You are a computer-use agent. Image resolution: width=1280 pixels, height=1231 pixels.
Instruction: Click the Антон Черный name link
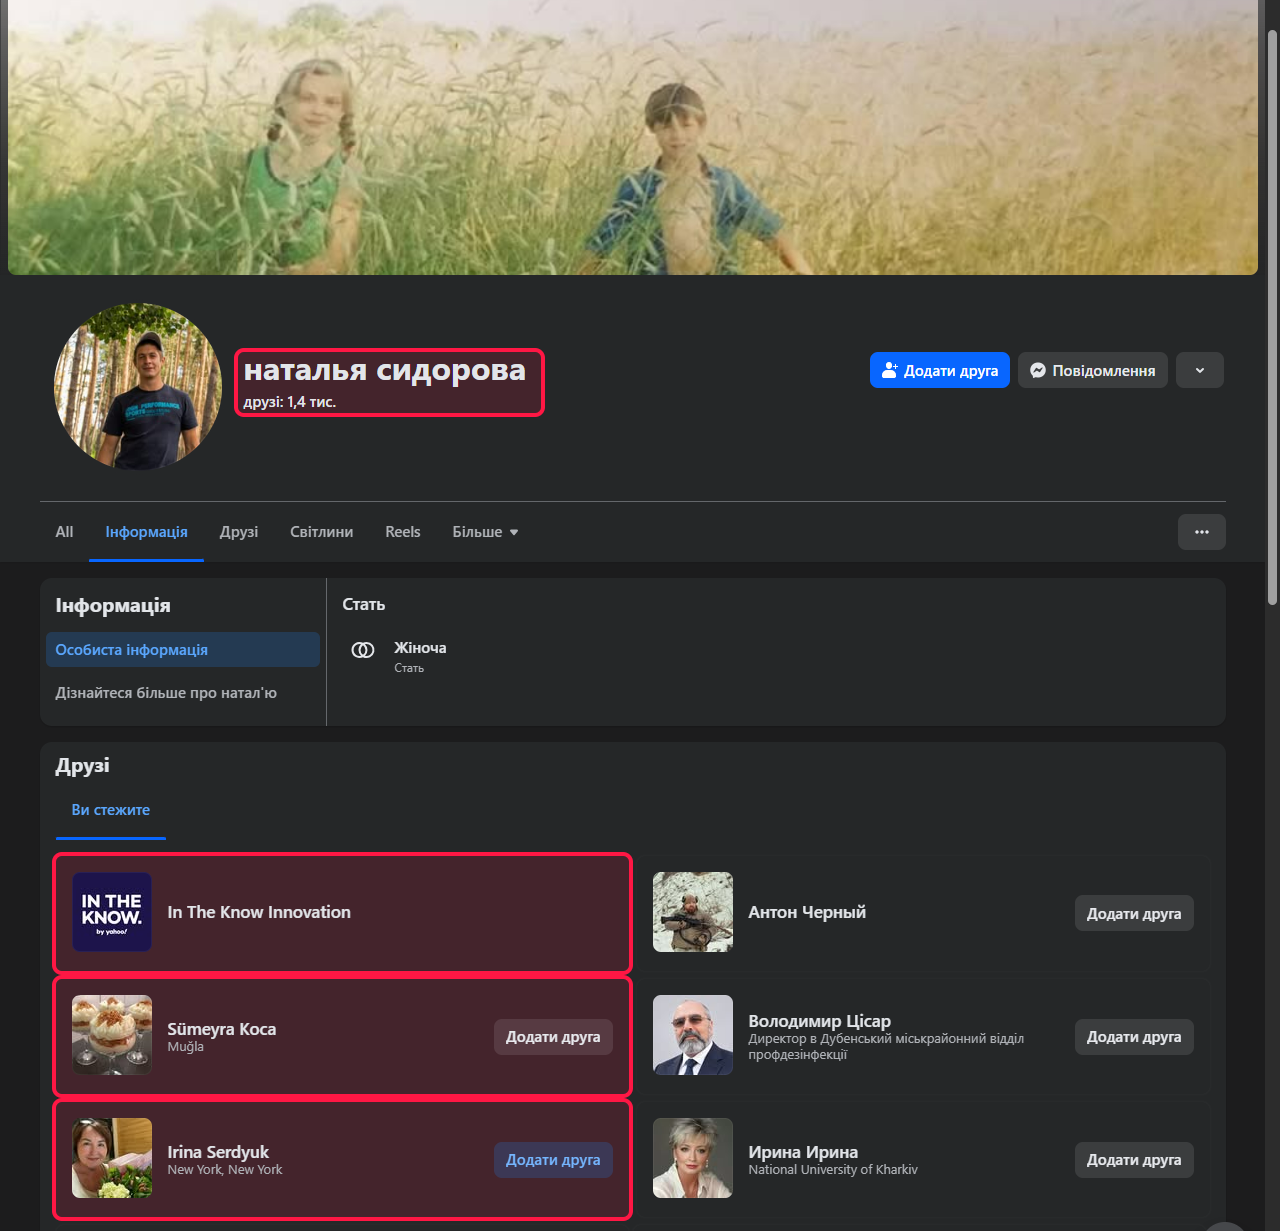(x=807, y=912)
